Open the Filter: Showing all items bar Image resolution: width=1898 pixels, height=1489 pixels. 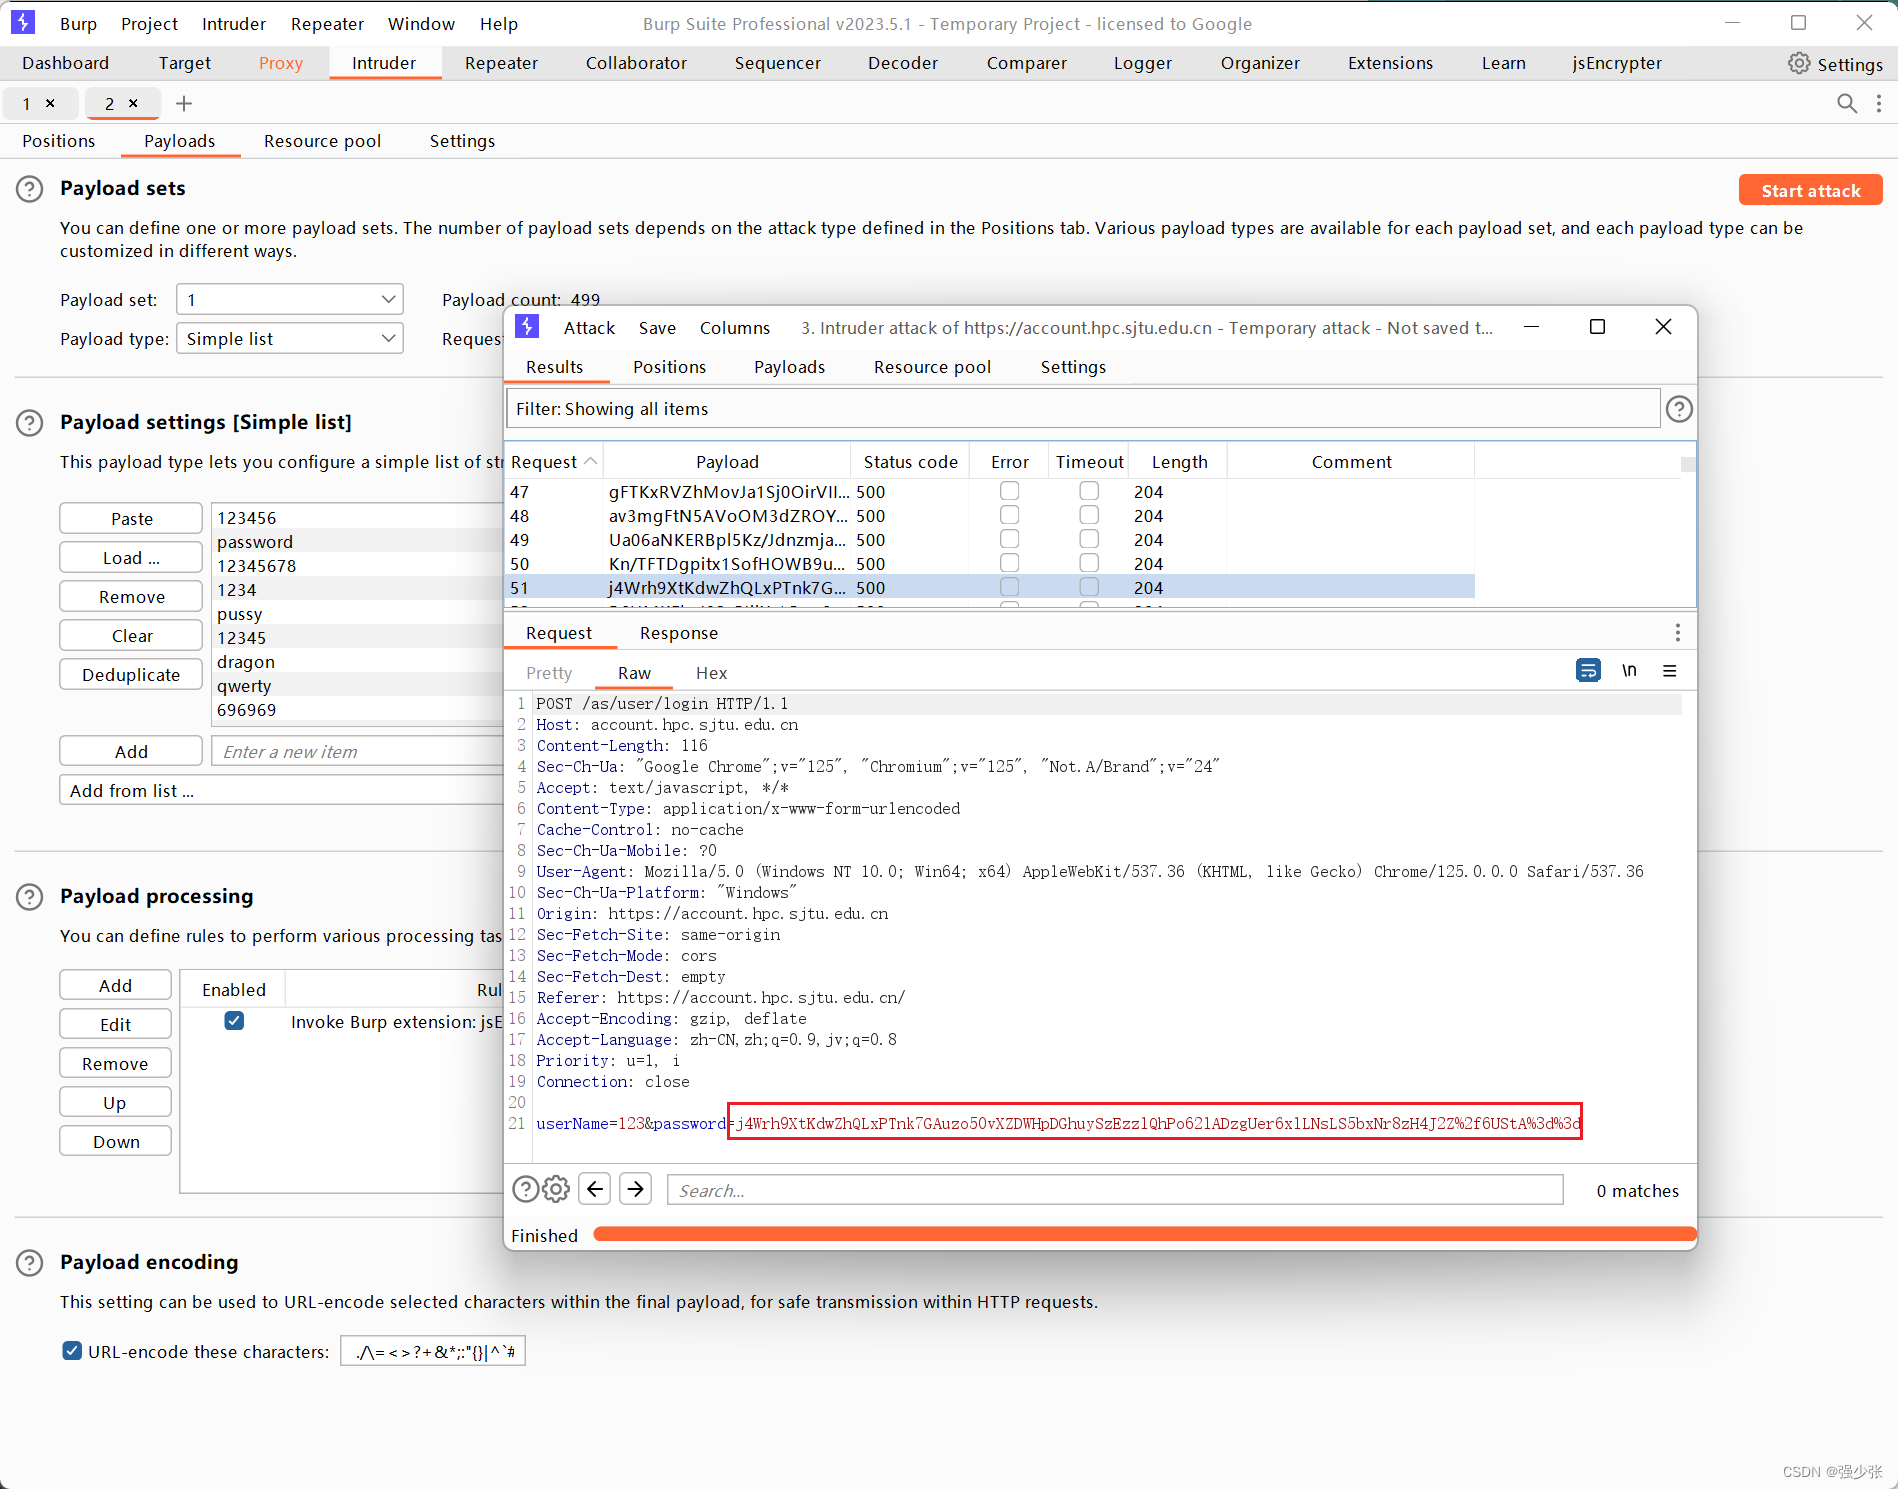(x=1083, y=408)
